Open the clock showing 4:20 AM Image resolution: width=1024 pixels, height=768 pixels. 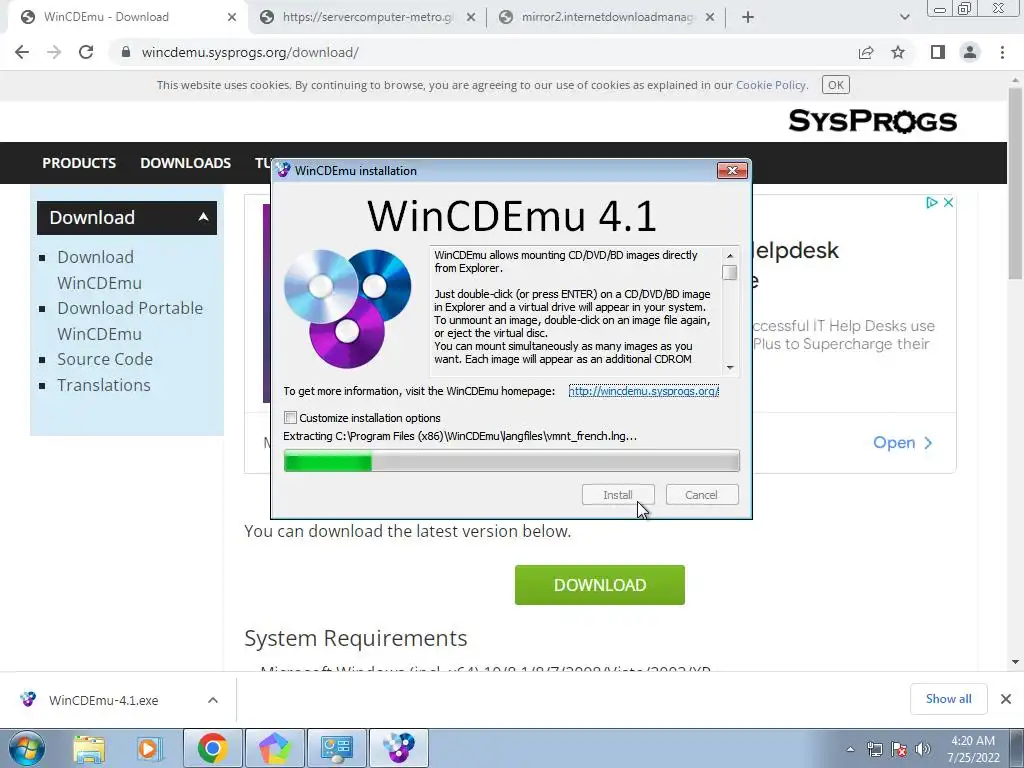973,749
